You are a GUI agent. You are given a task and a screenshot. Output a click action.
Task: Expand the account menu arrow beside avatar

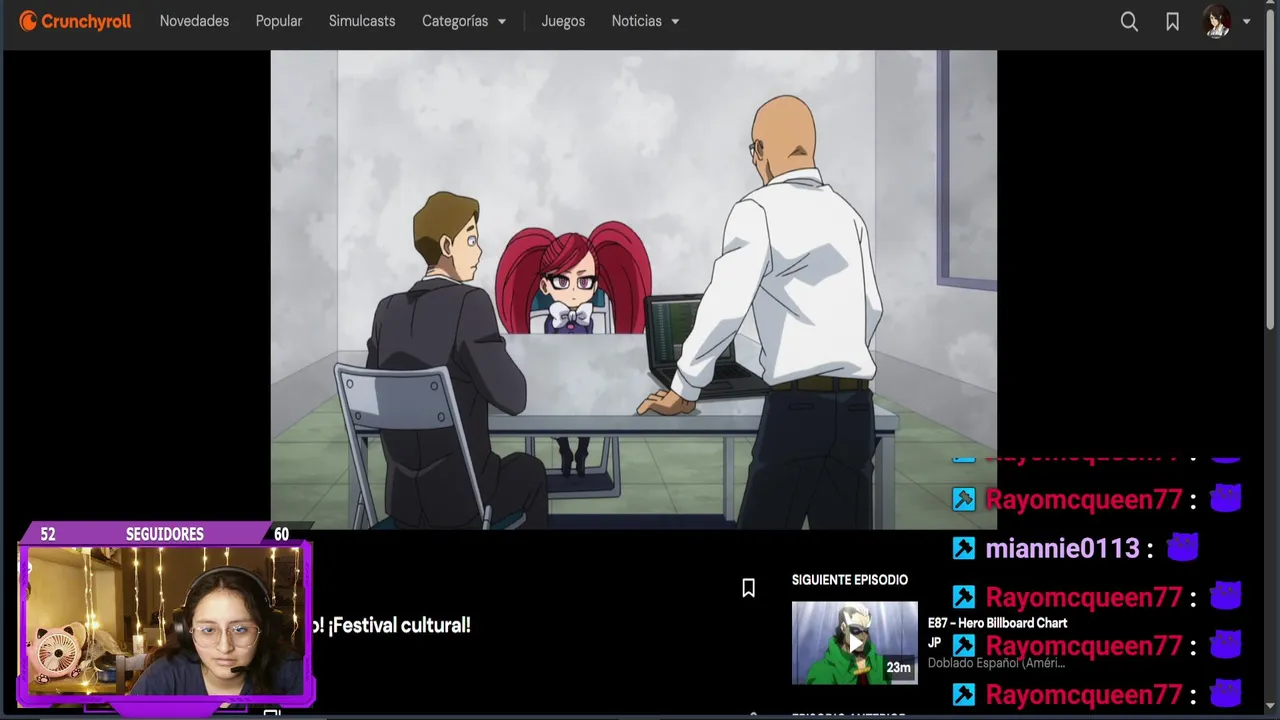click(1246, 21)
